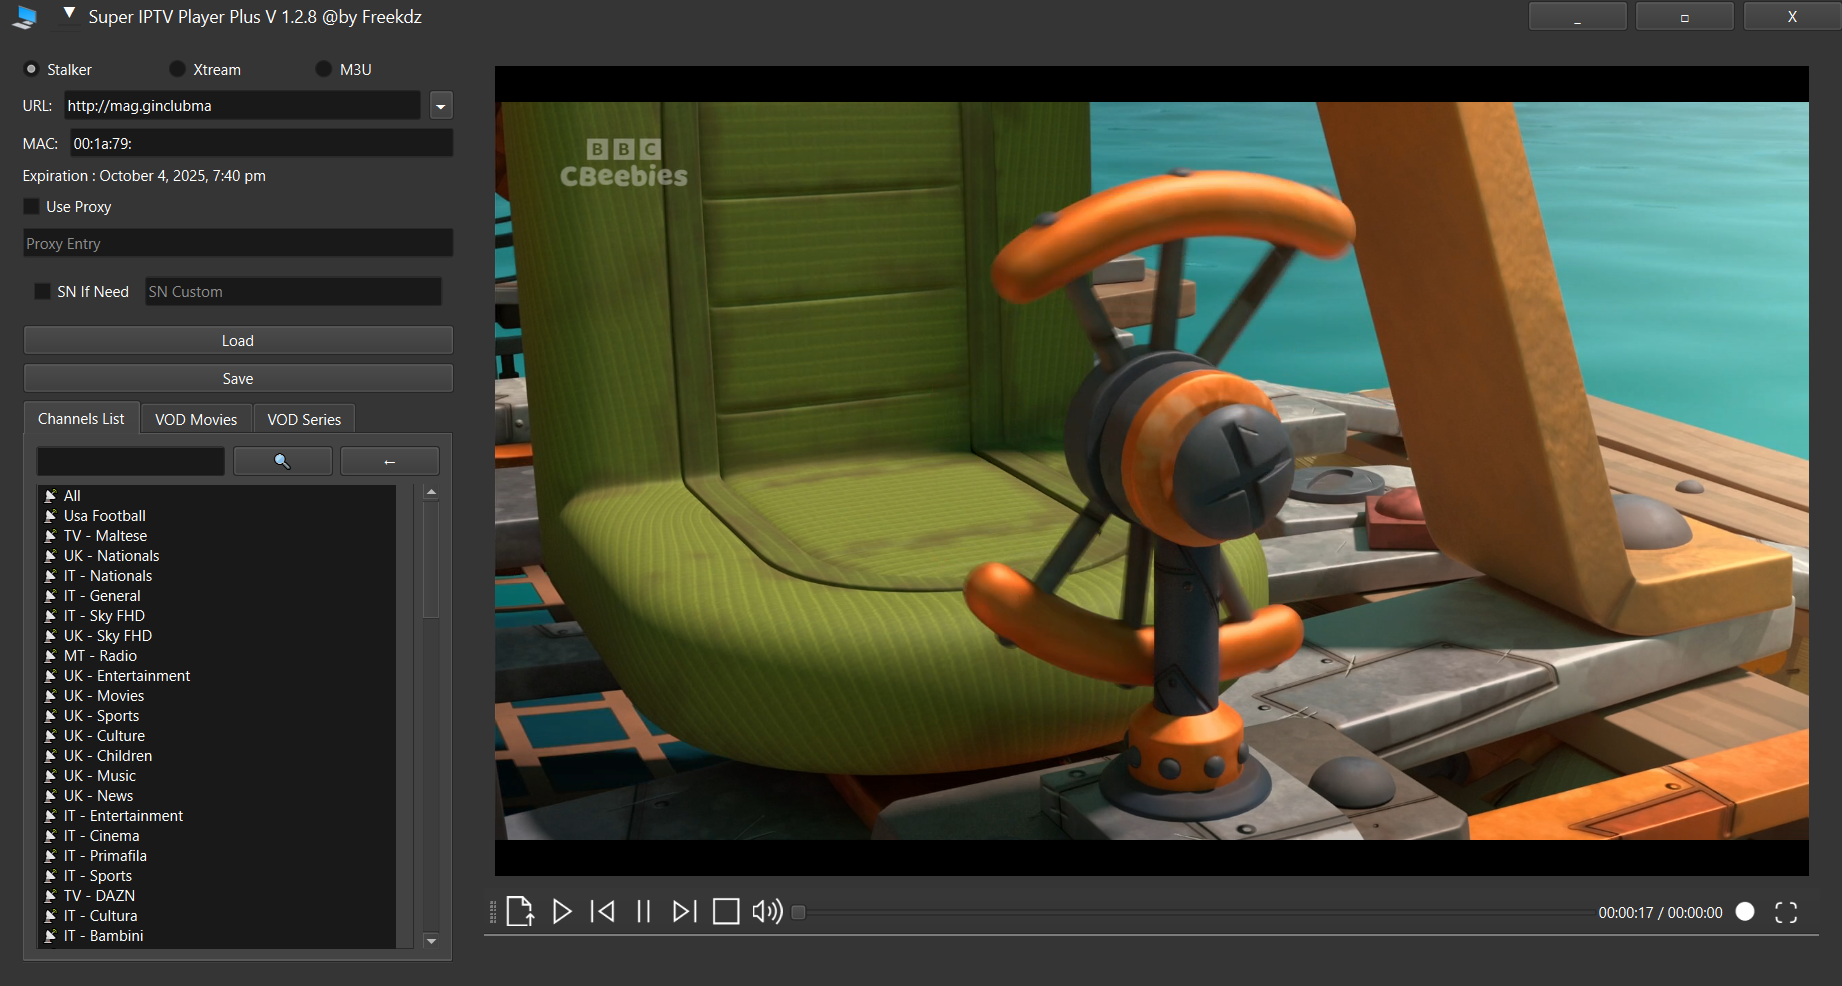Screen dimensions: 1842x986
Task: Select the All category
Action: click(216, 495)
